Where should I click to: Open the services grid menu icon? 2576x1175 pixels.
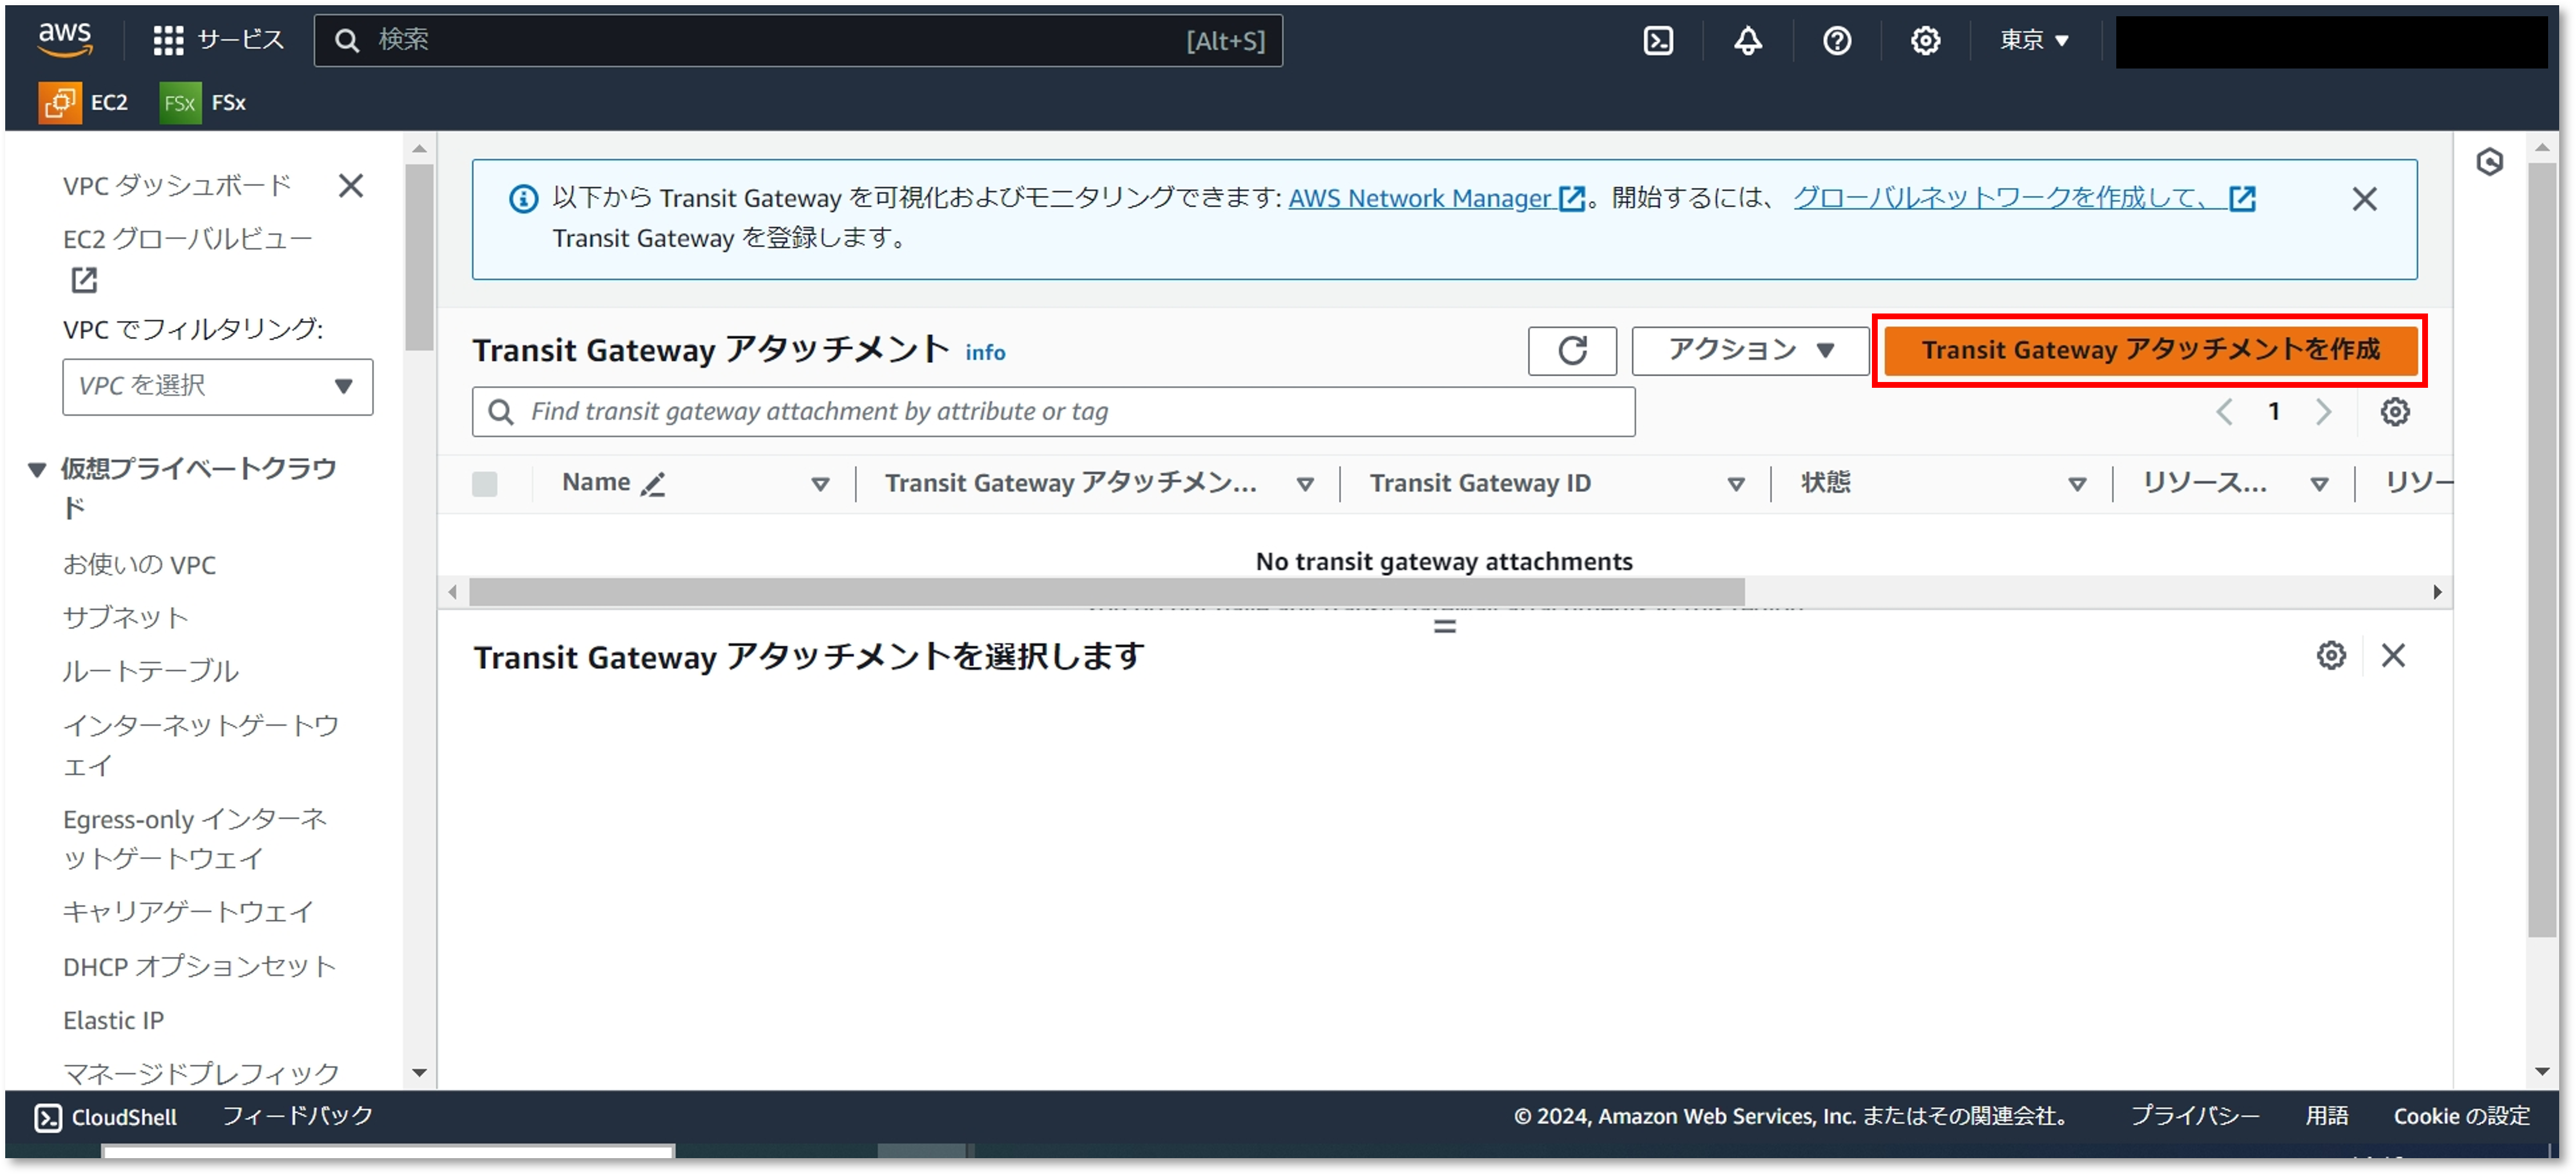tap(168, 41)
